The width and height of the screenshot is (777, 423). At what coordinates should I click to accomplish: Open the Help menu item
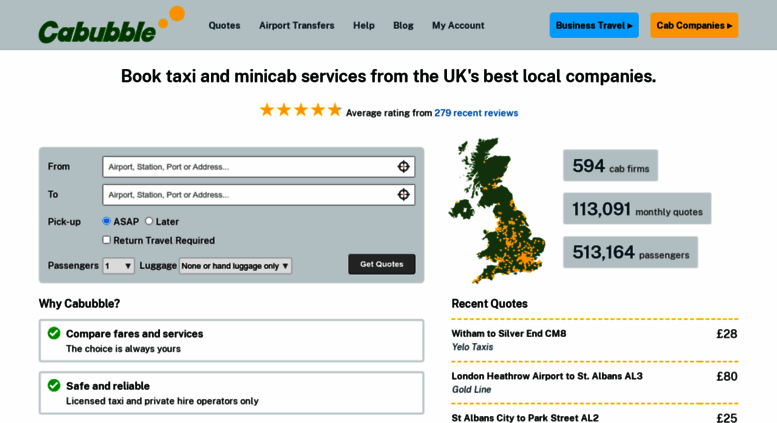point(364,25)
